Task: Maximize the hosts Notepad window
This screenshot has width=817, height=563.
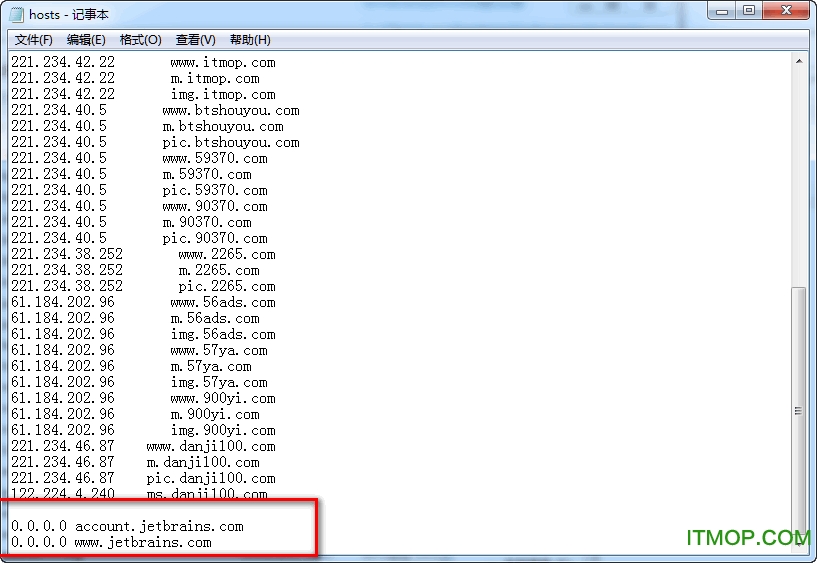Action: 749,11
